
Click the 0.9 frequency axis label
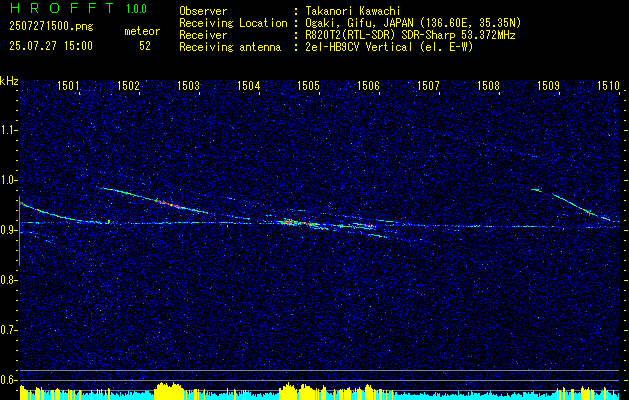8,230
